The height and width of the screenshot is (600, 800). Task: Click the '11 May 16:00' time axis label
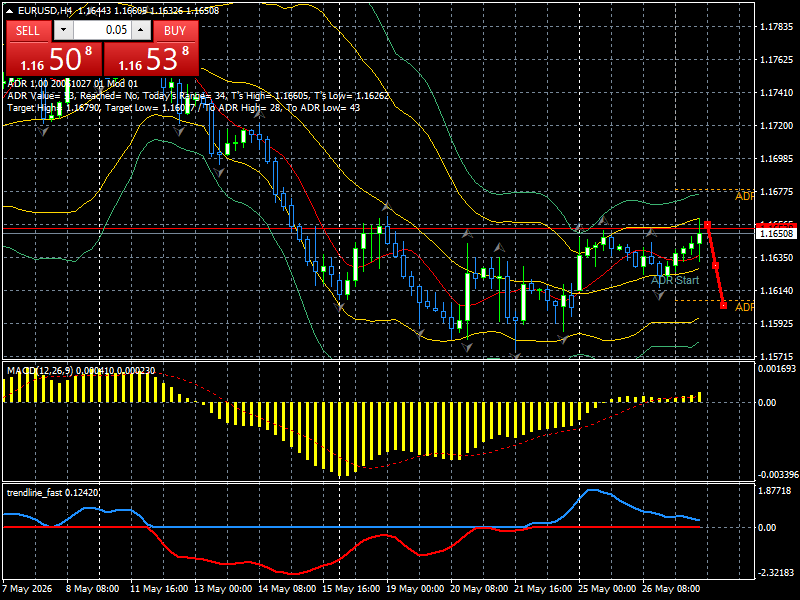pyautogui.click(x=159, y=589)
